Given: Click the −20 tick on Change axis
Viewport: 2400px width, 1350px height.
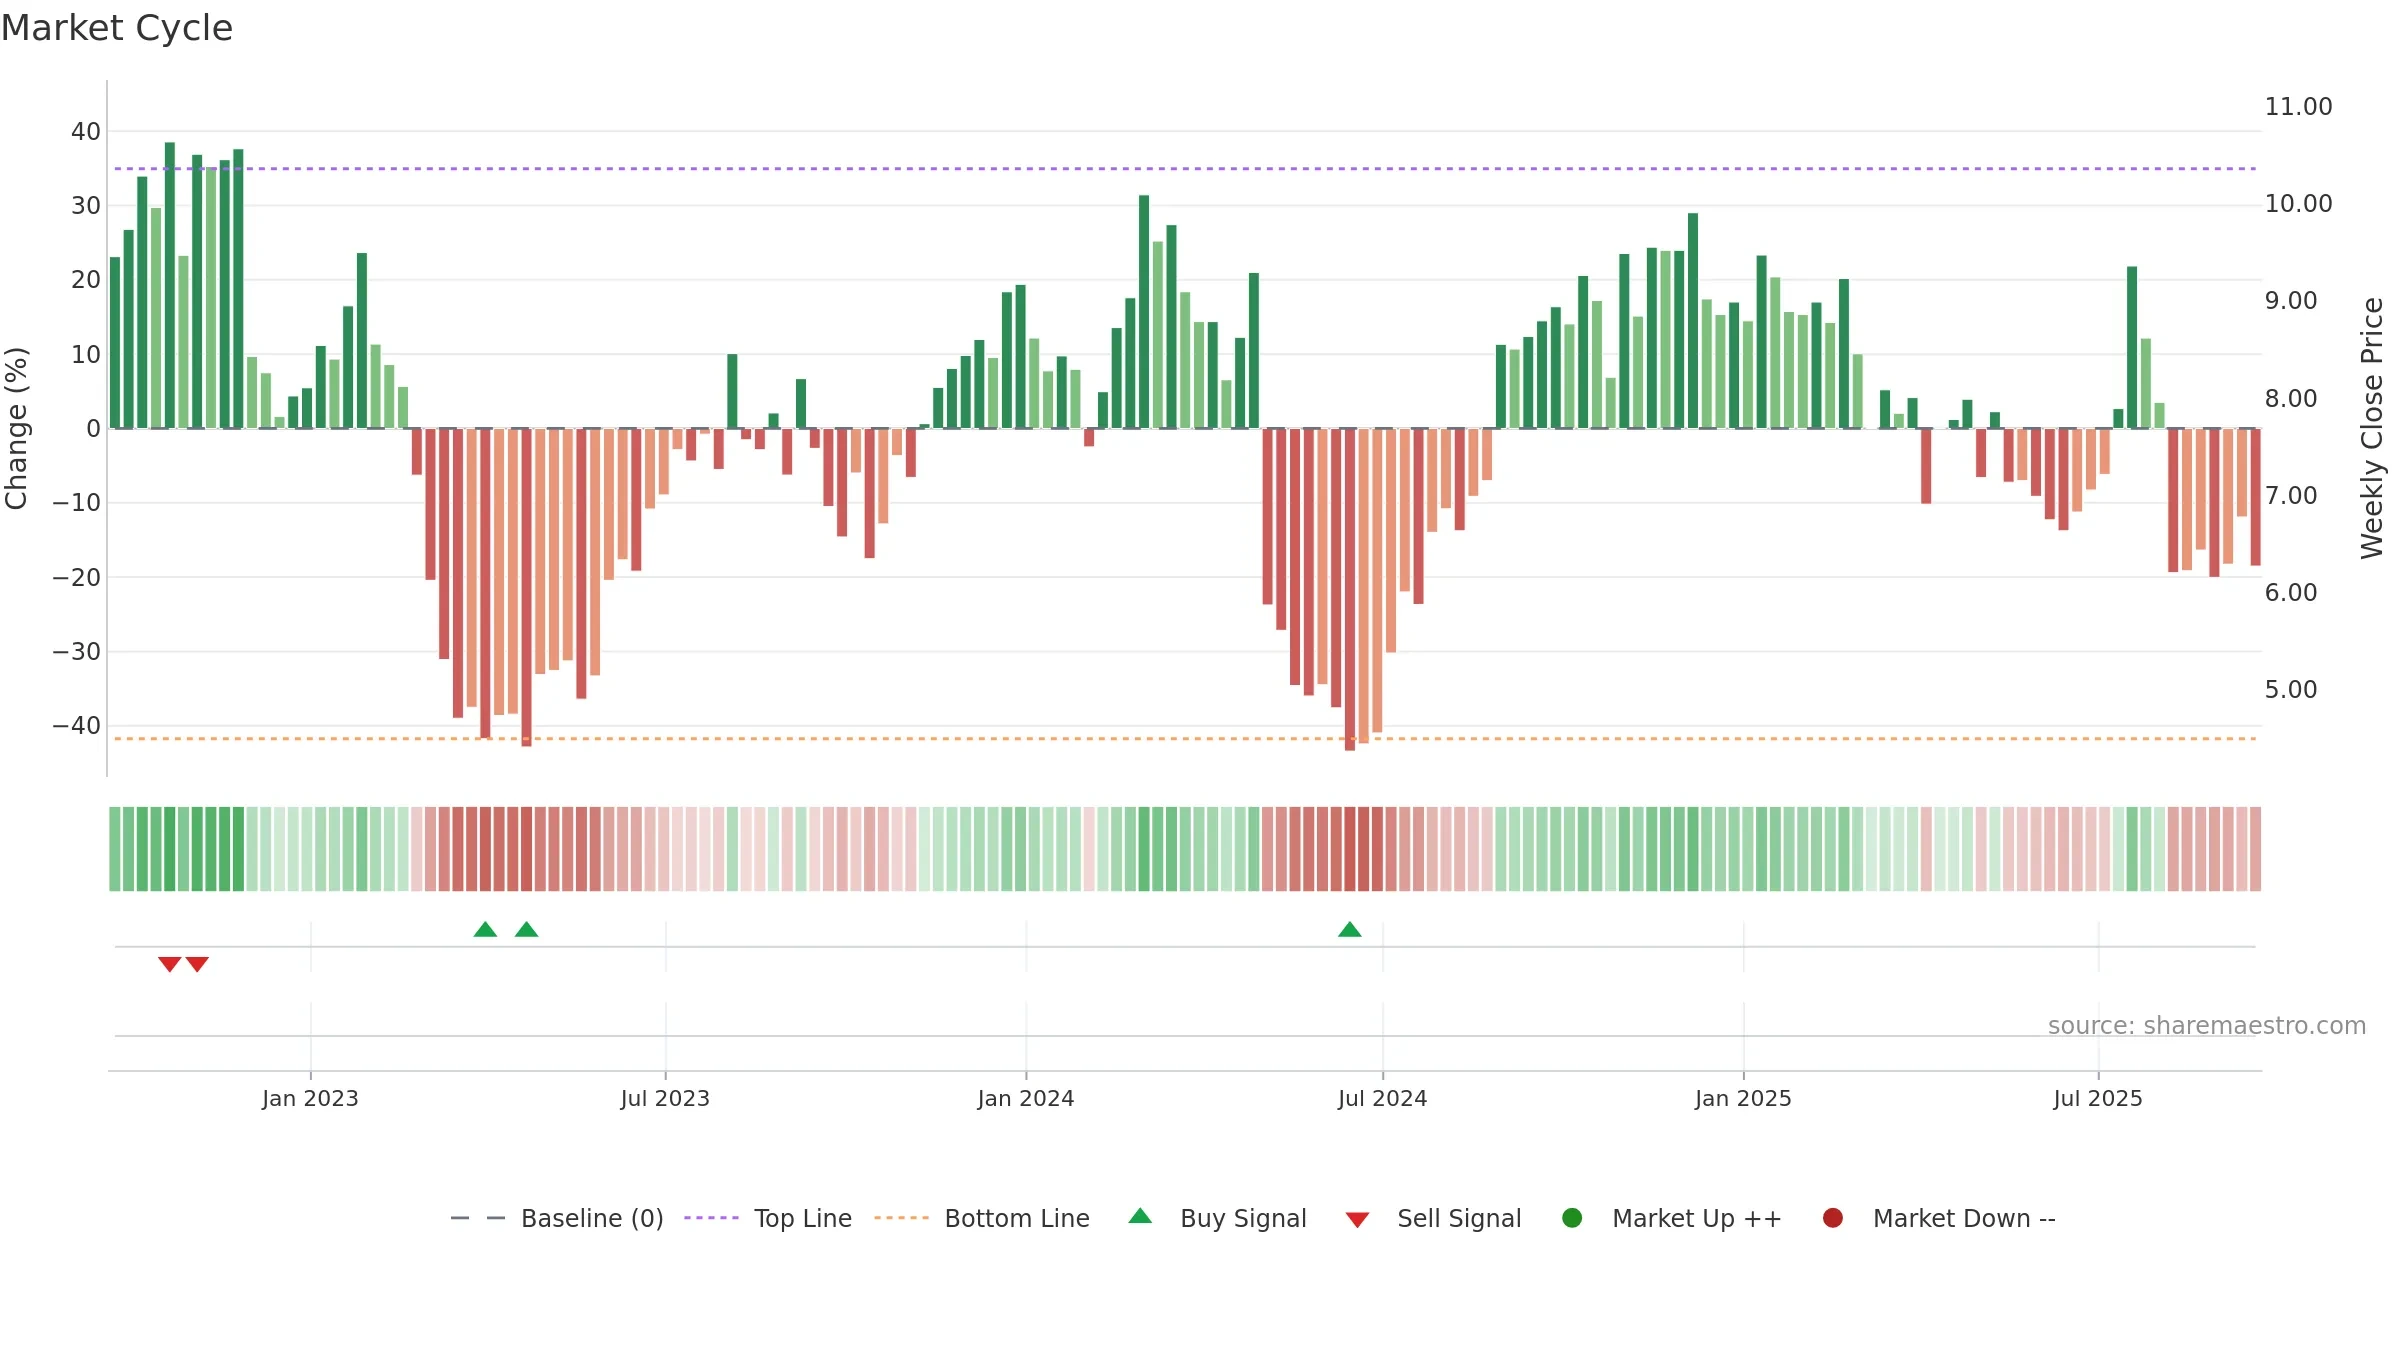Looking at the screenshot, I should tap(77, 577).
